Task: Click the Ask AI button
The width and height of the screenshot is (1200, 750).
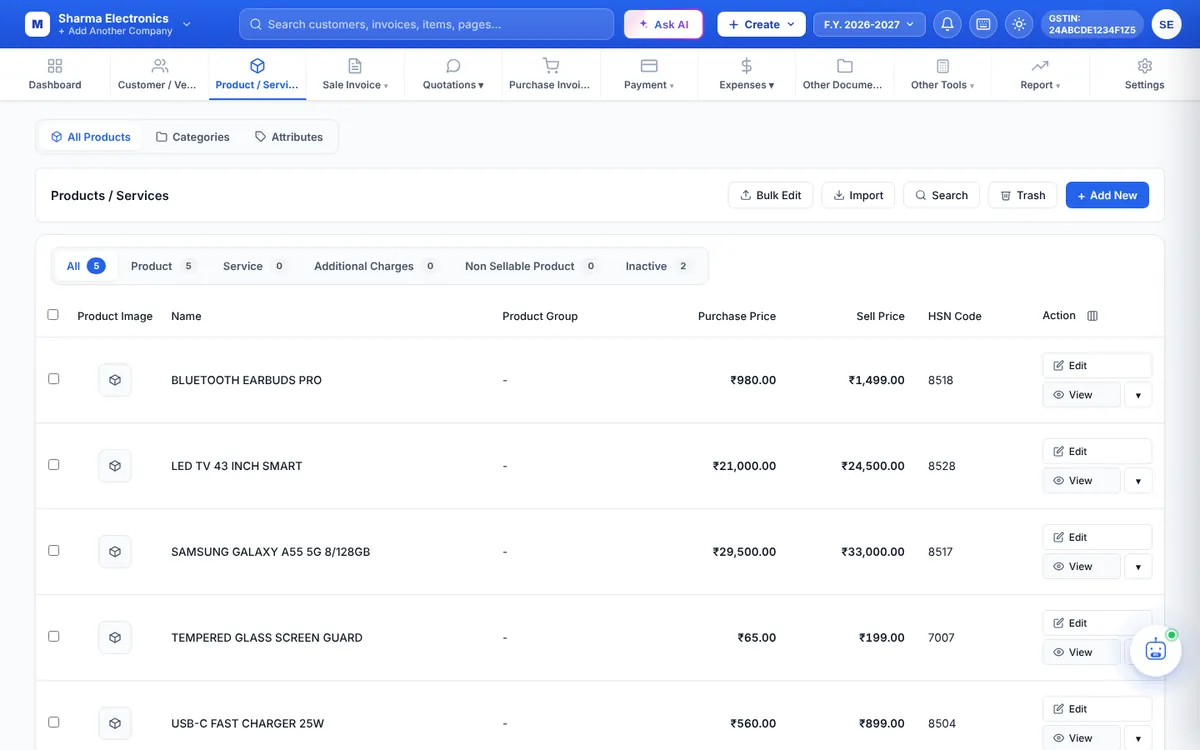Action: pos(663,24)
